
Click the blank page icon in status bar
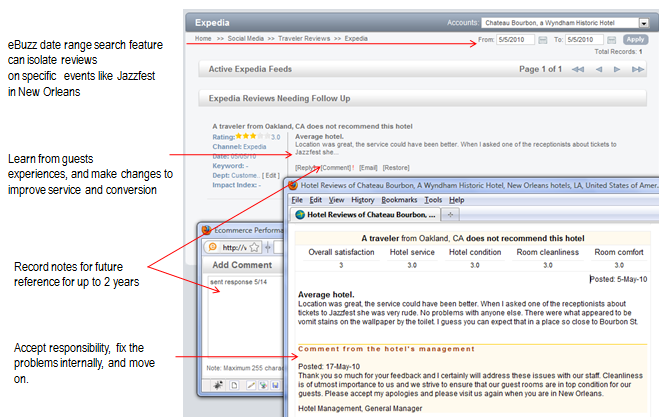coord(234,385)
